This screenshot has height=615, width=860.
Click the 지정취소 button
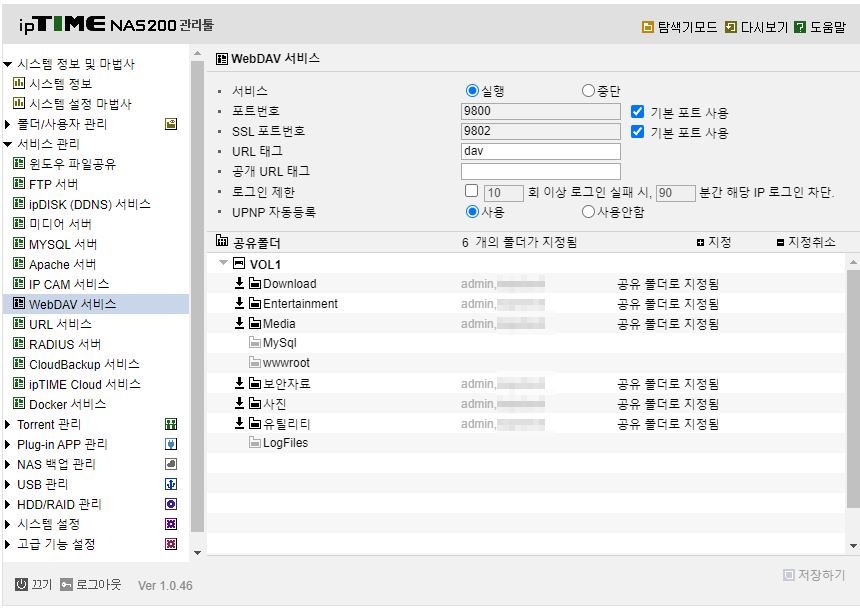pyautogui.click(x=806, y=242)
